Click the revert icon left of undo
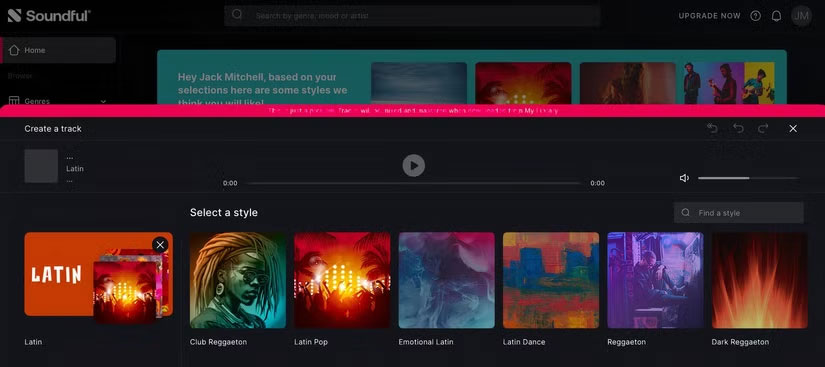Screen dimensions: 825x367 click(712, 128)
